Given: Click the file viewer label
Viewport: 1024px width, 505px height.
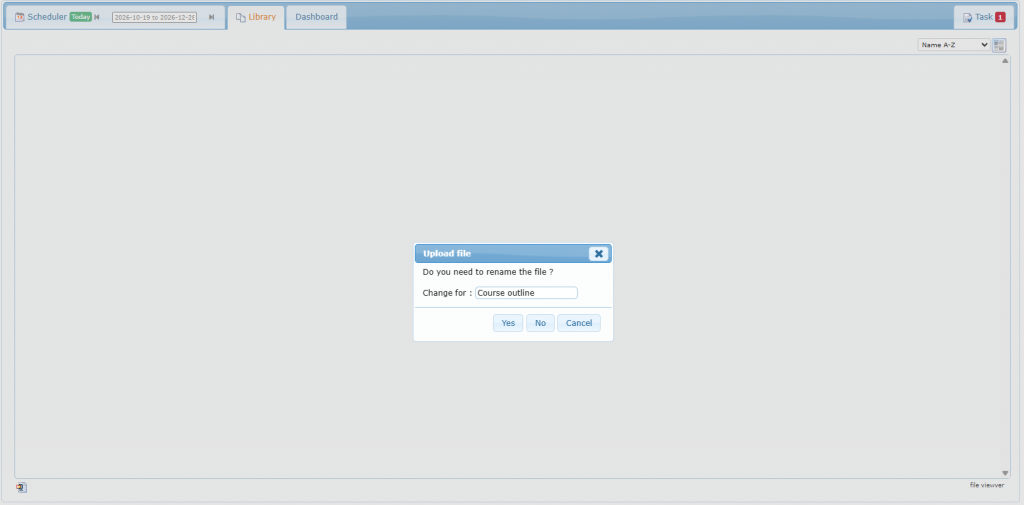Looking at the screenshot, I should click(987, 485).
